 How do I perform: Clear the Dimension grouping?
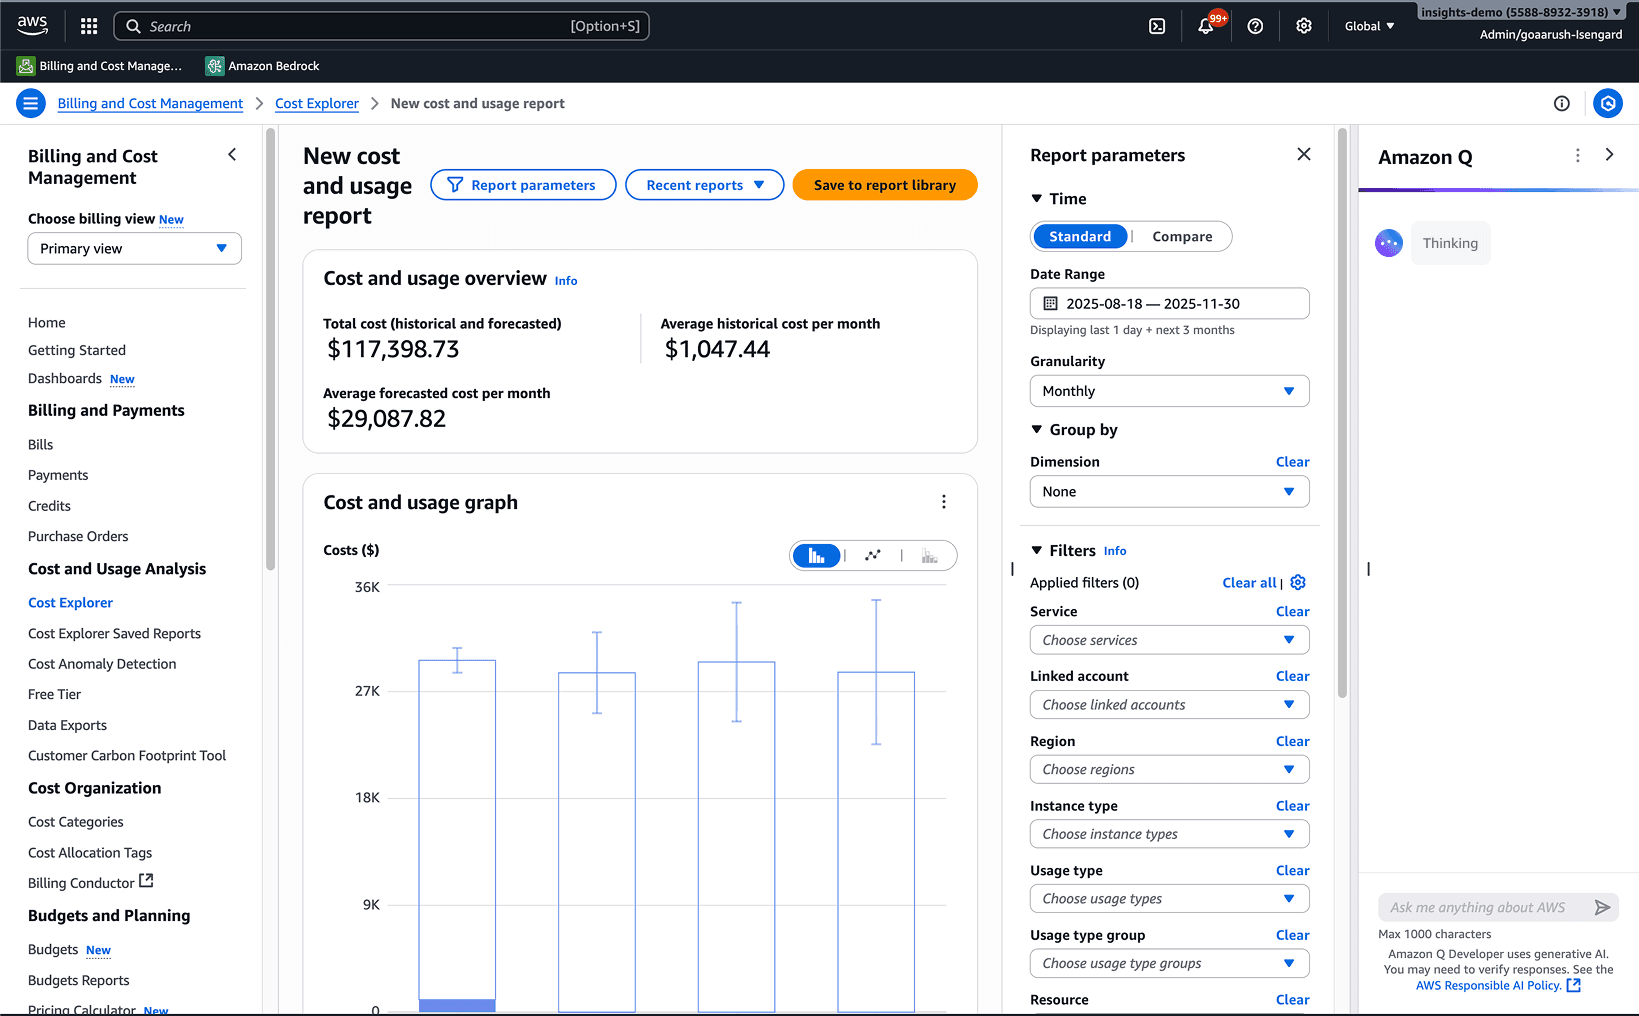1292,461
